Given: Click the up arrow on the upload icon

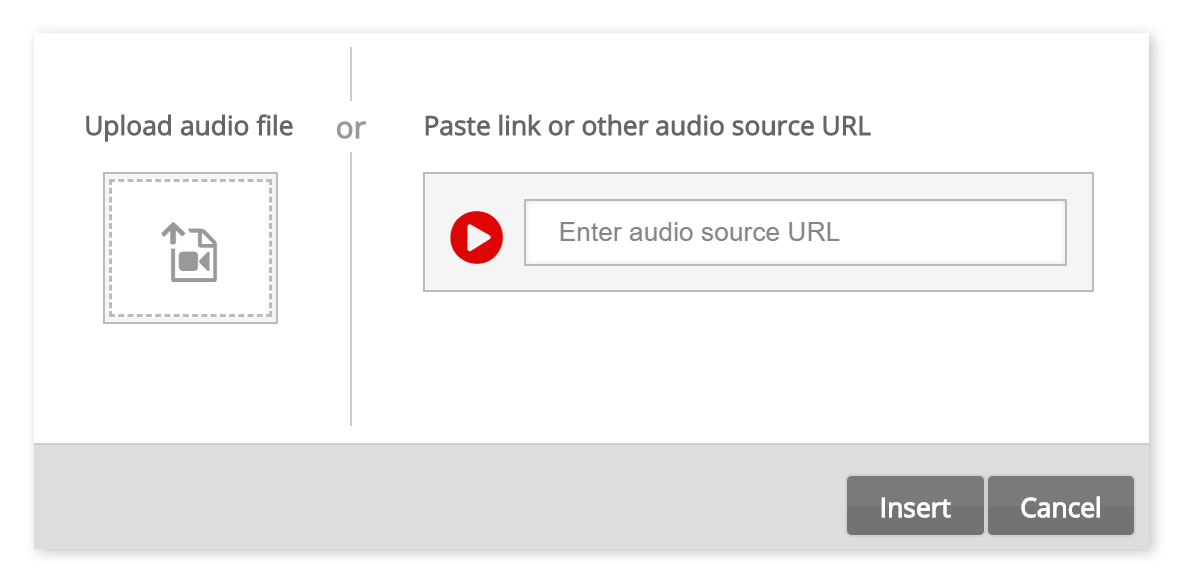Looking at the screenshot, I should tap(173, 233).
